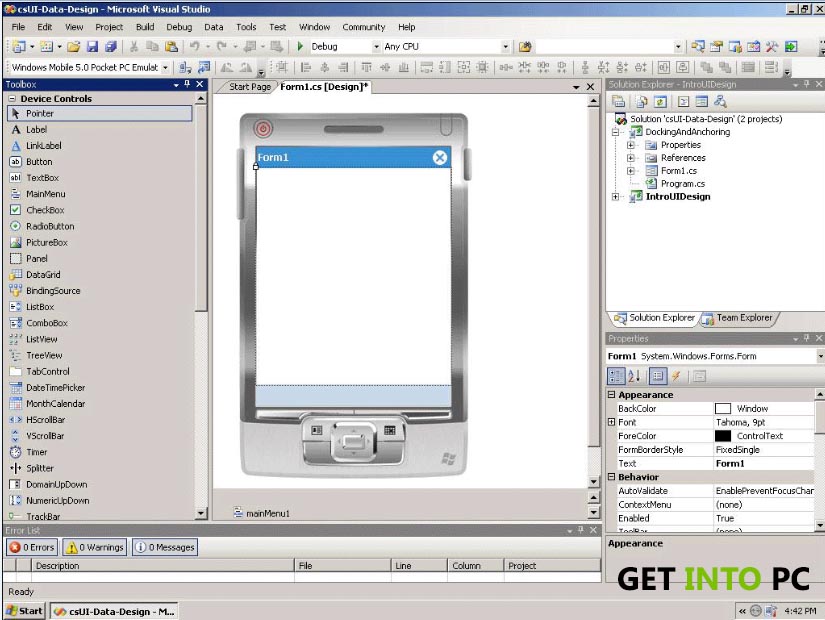Image resolution: width=825 pixels, height=620 pixels.
Task: Collapse the Device Controls group
Action: click(12, 98)
